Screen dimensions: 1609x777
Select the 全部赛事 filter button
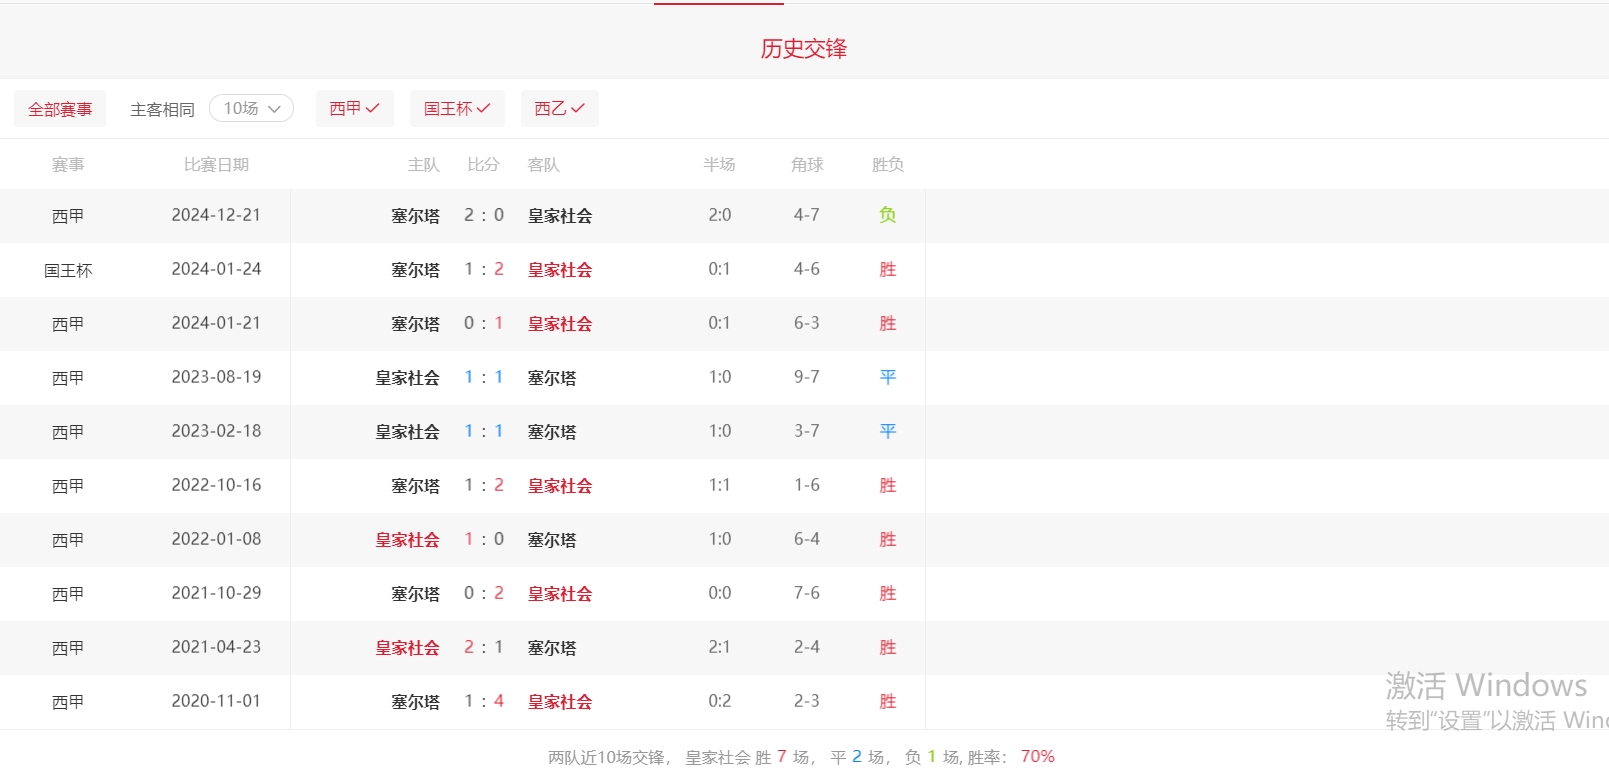pyautogui.click(x=60, y=109)
